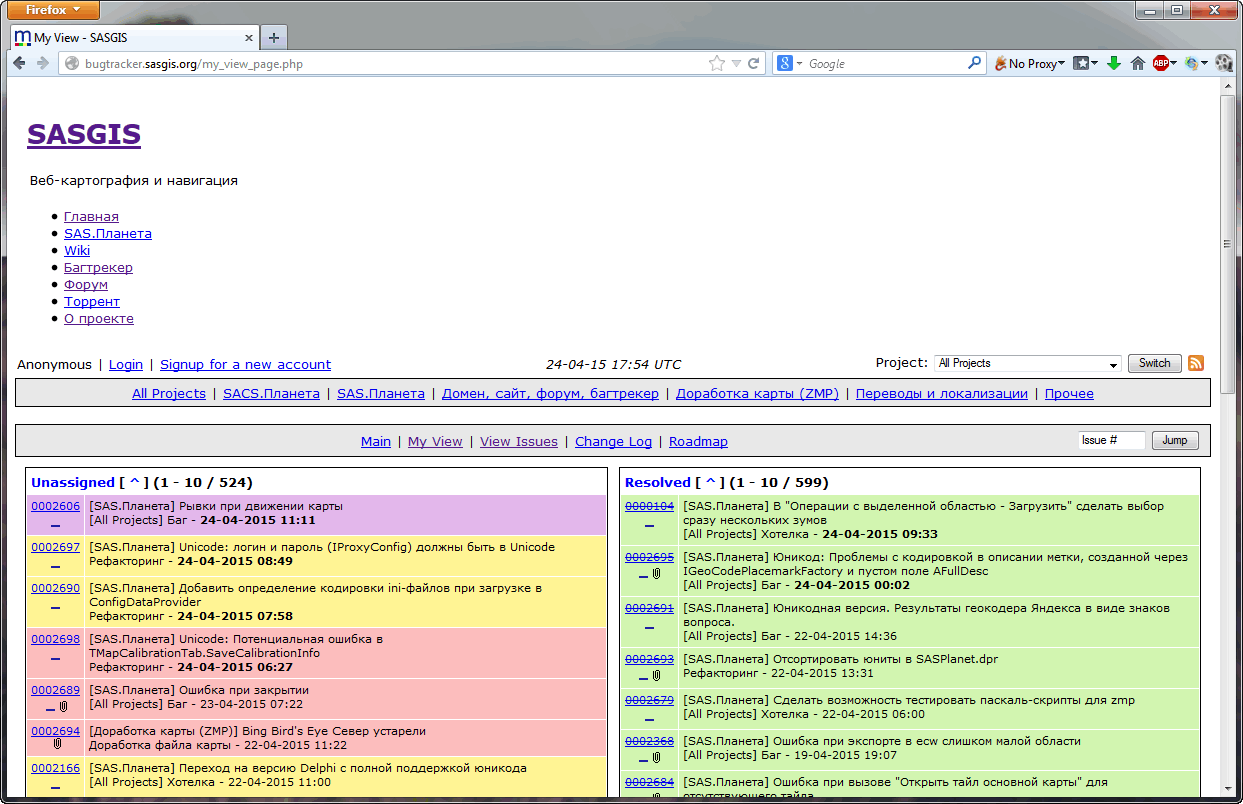Open the Firefox application menu
The height and width of the screenshot is (804, 1243).
tap(50, 10)
